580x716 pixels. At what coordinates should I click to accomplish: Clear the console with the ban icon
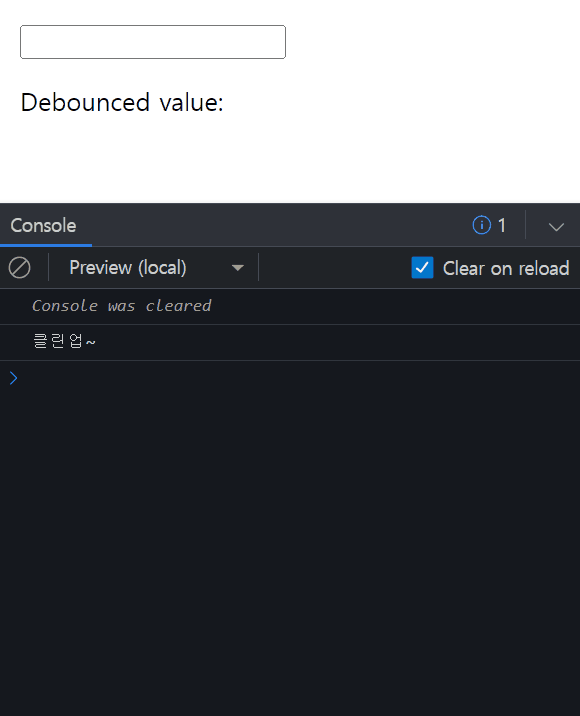click(x=20, y=268)
